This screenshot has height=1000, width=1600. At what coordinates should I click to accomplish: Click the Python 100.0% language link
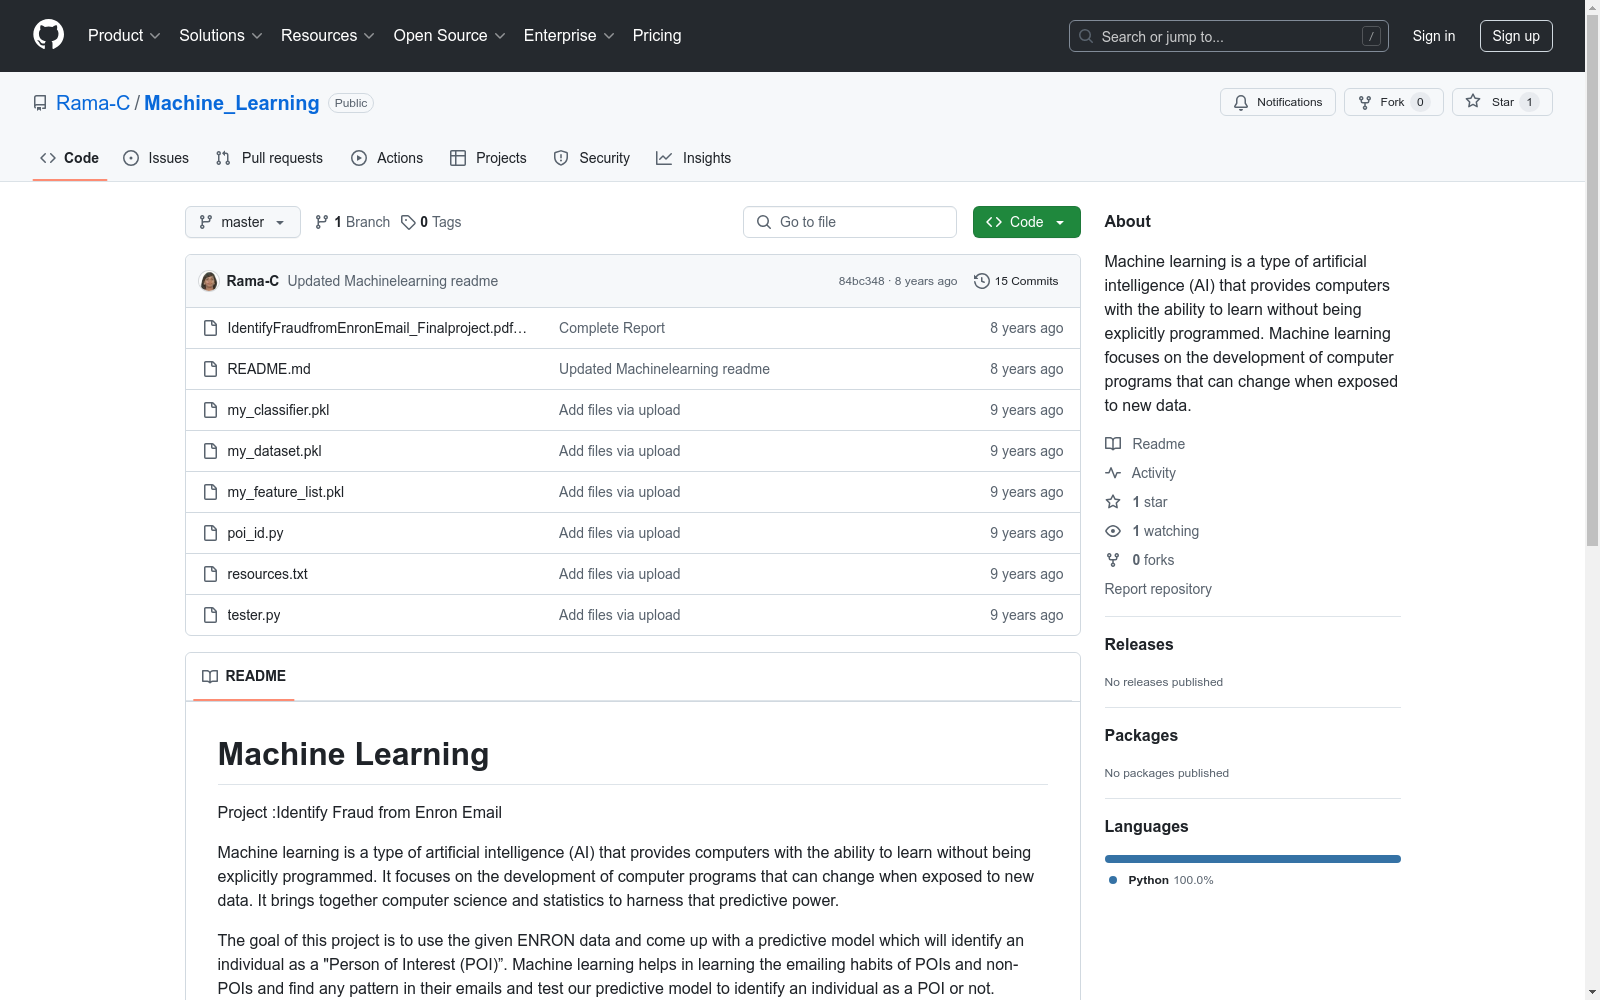[x=1161, y=880]
